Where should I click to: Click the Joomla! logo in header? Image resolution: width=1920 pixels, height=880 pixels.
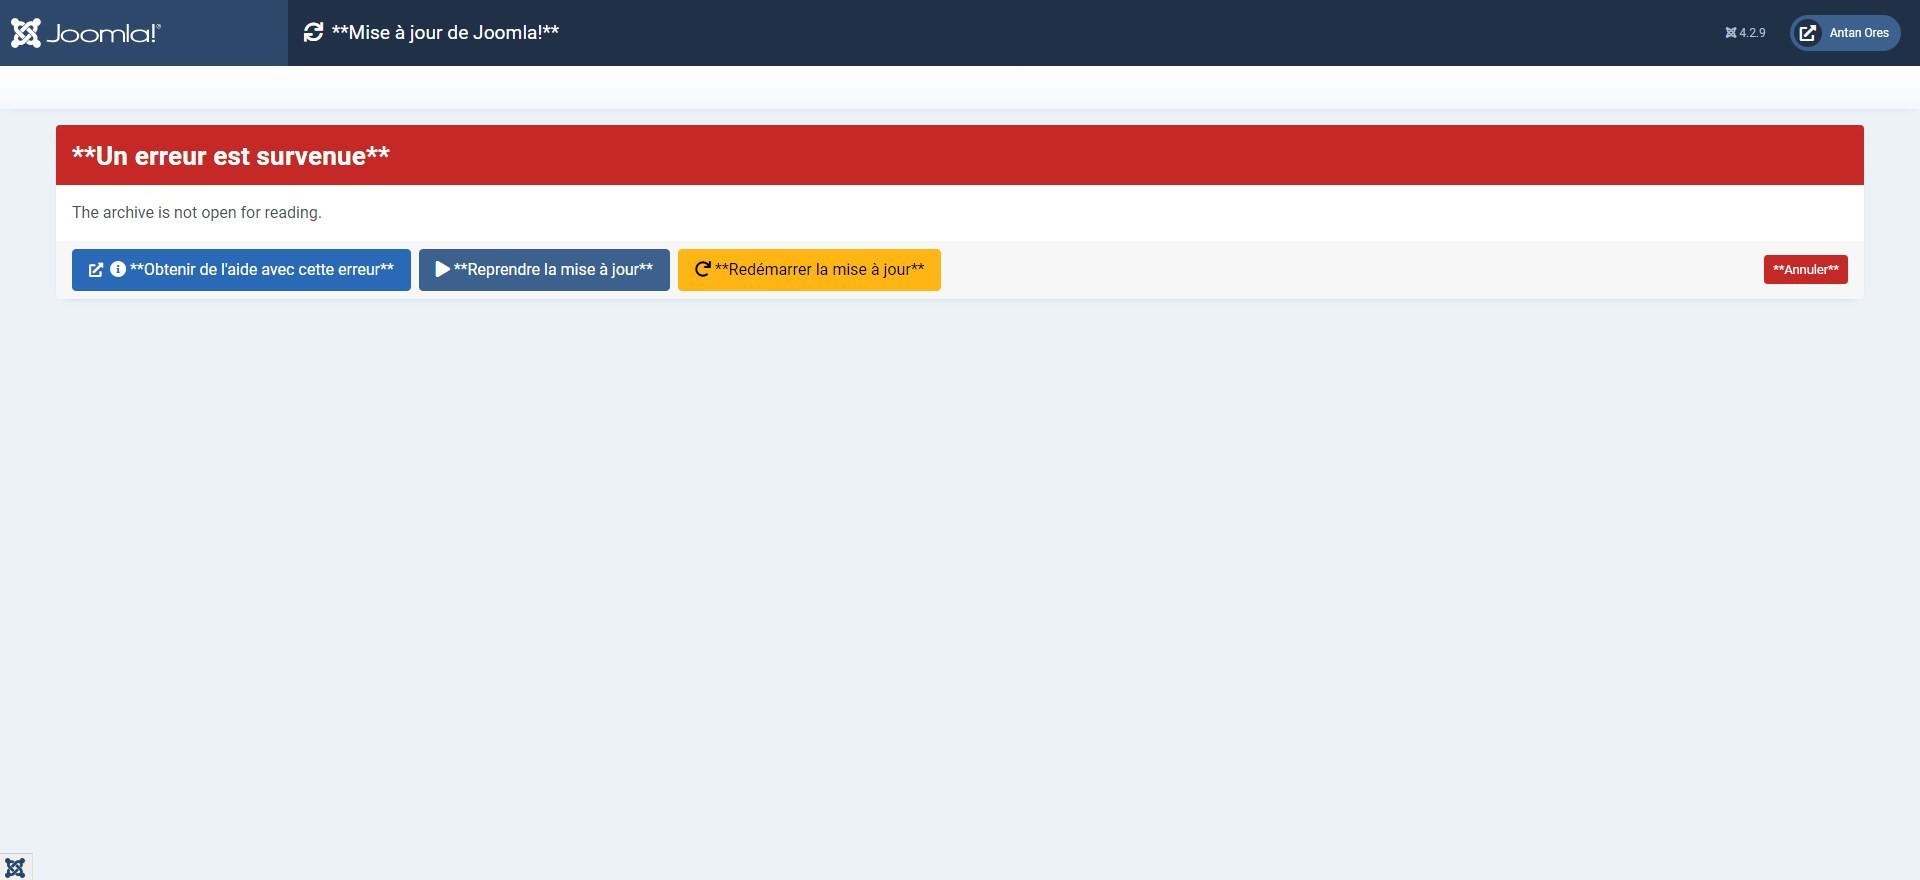85,33
